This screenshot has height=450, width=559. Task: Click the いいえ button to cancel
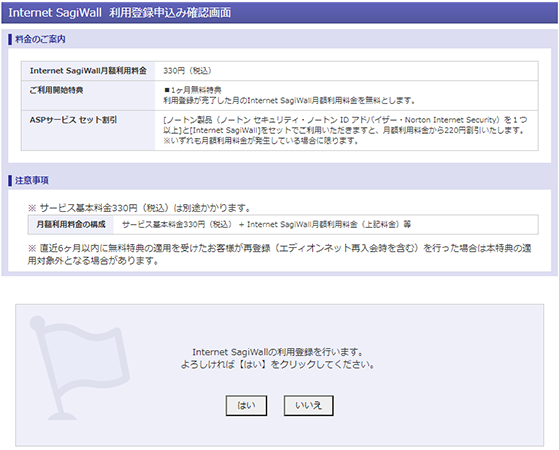[308, 405]
